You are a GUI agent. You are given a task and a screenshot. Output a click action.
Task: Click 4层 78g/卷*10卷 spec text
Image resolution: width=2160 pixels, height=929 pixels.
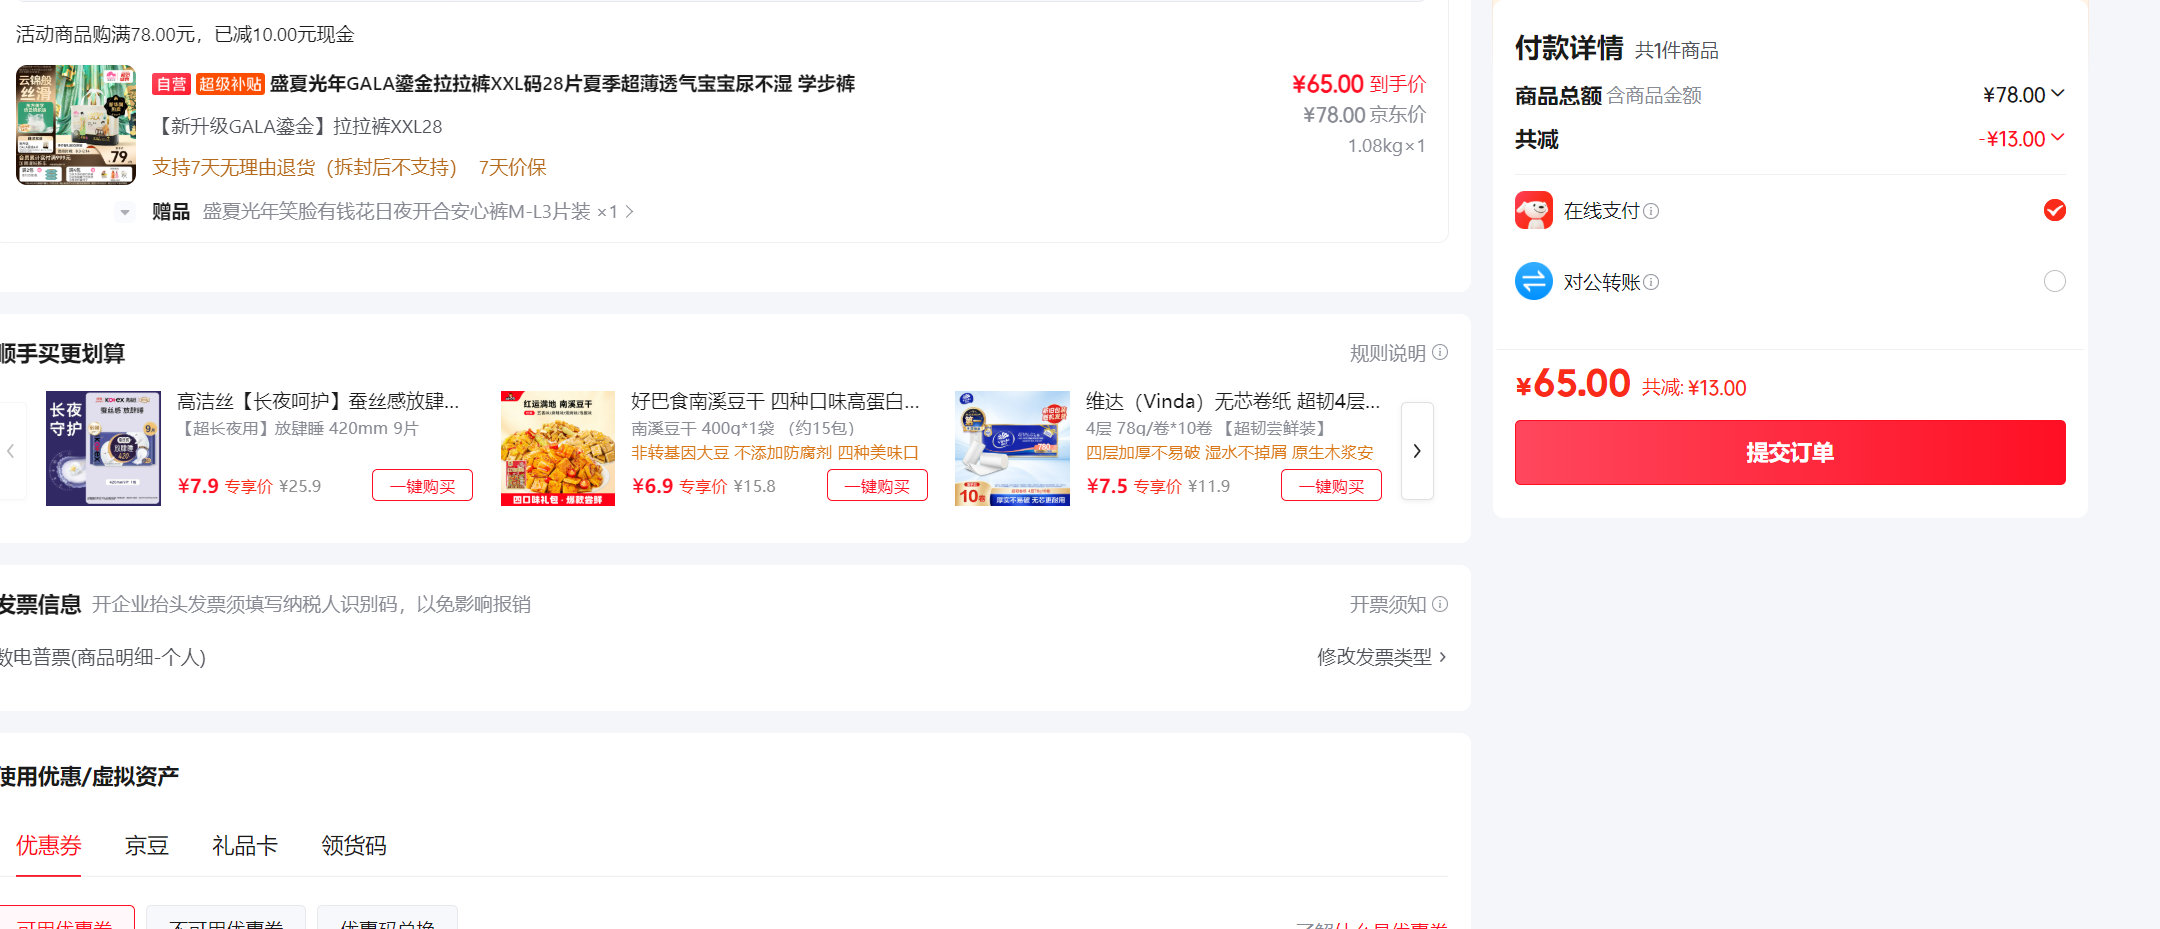1209,428
